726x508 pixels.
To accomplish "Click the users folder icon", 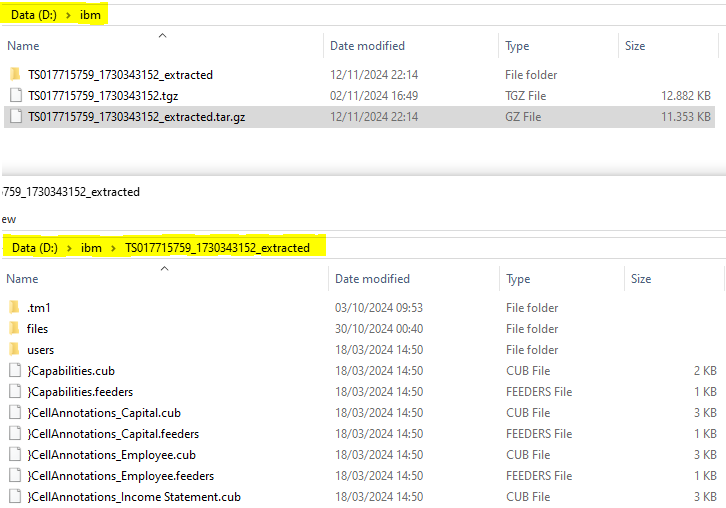I will click(x=14, y=349).
